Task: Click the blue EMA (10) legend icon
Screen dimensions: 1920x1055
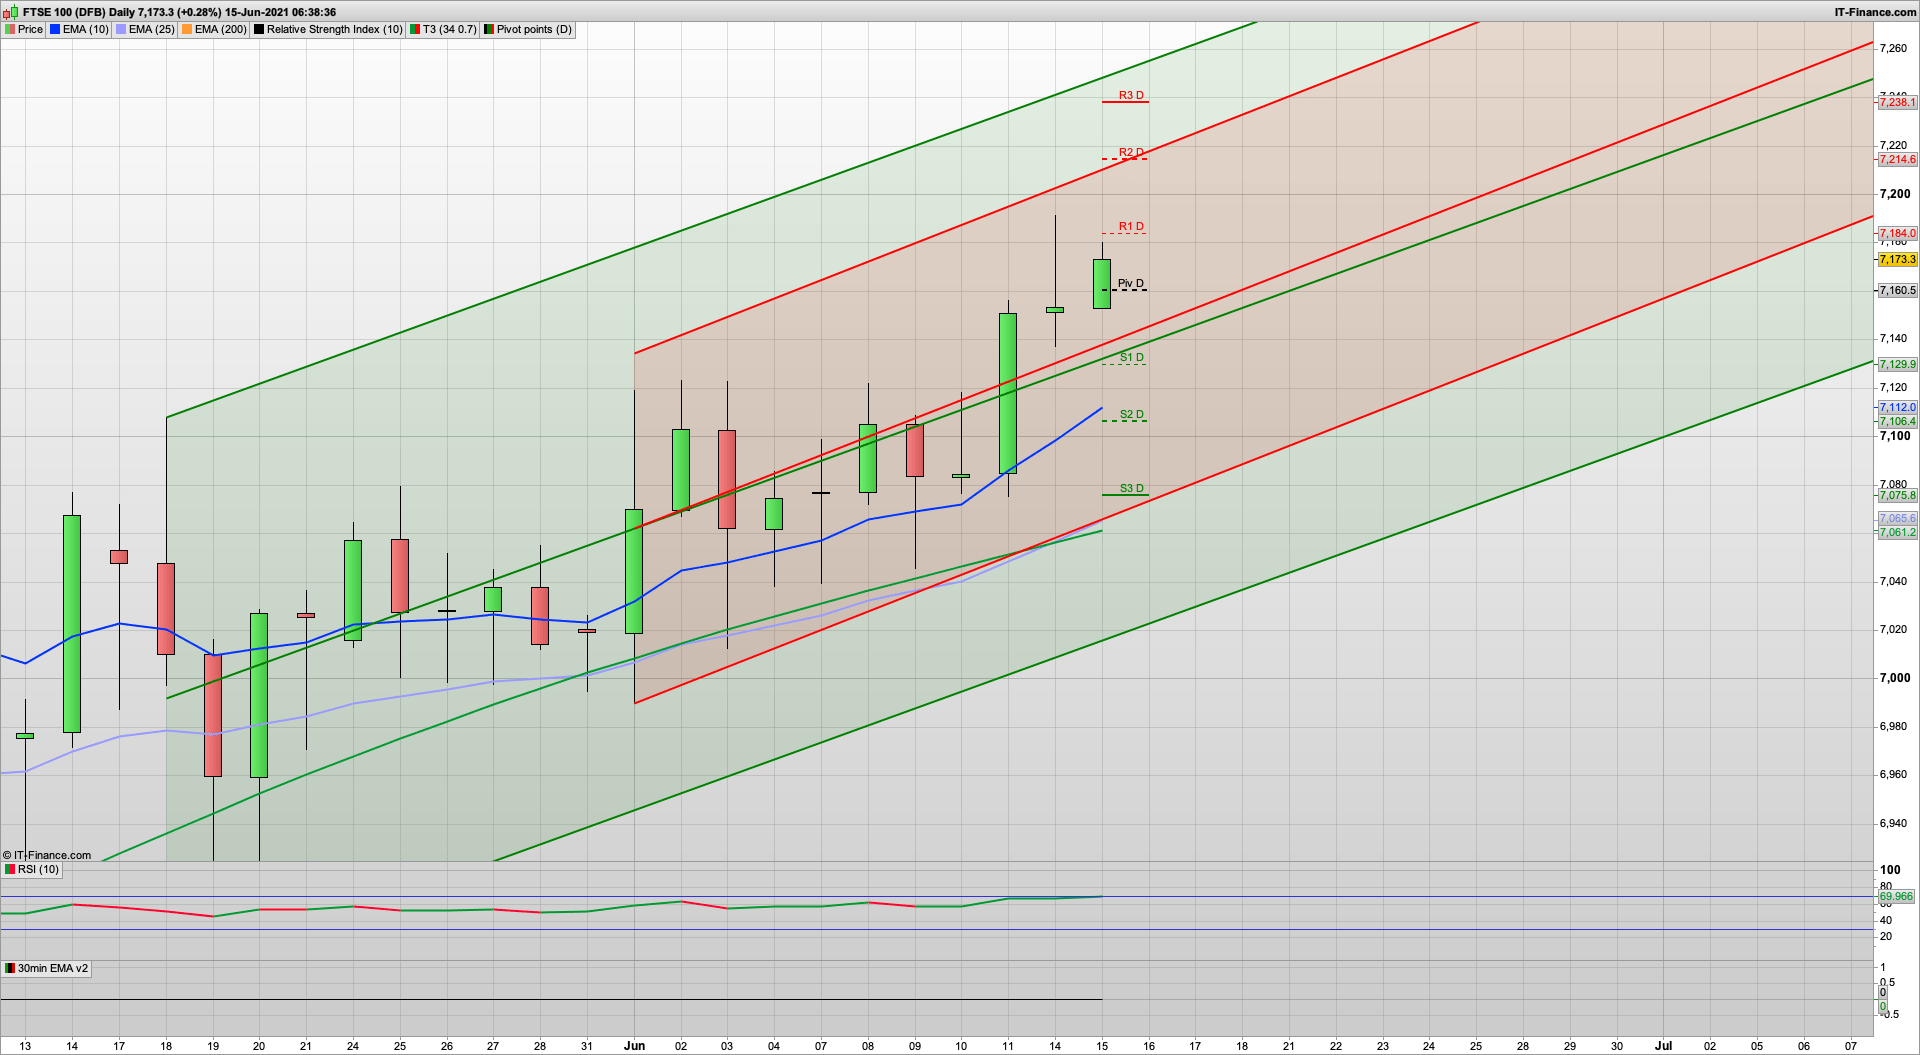Action: coord(56,30)
